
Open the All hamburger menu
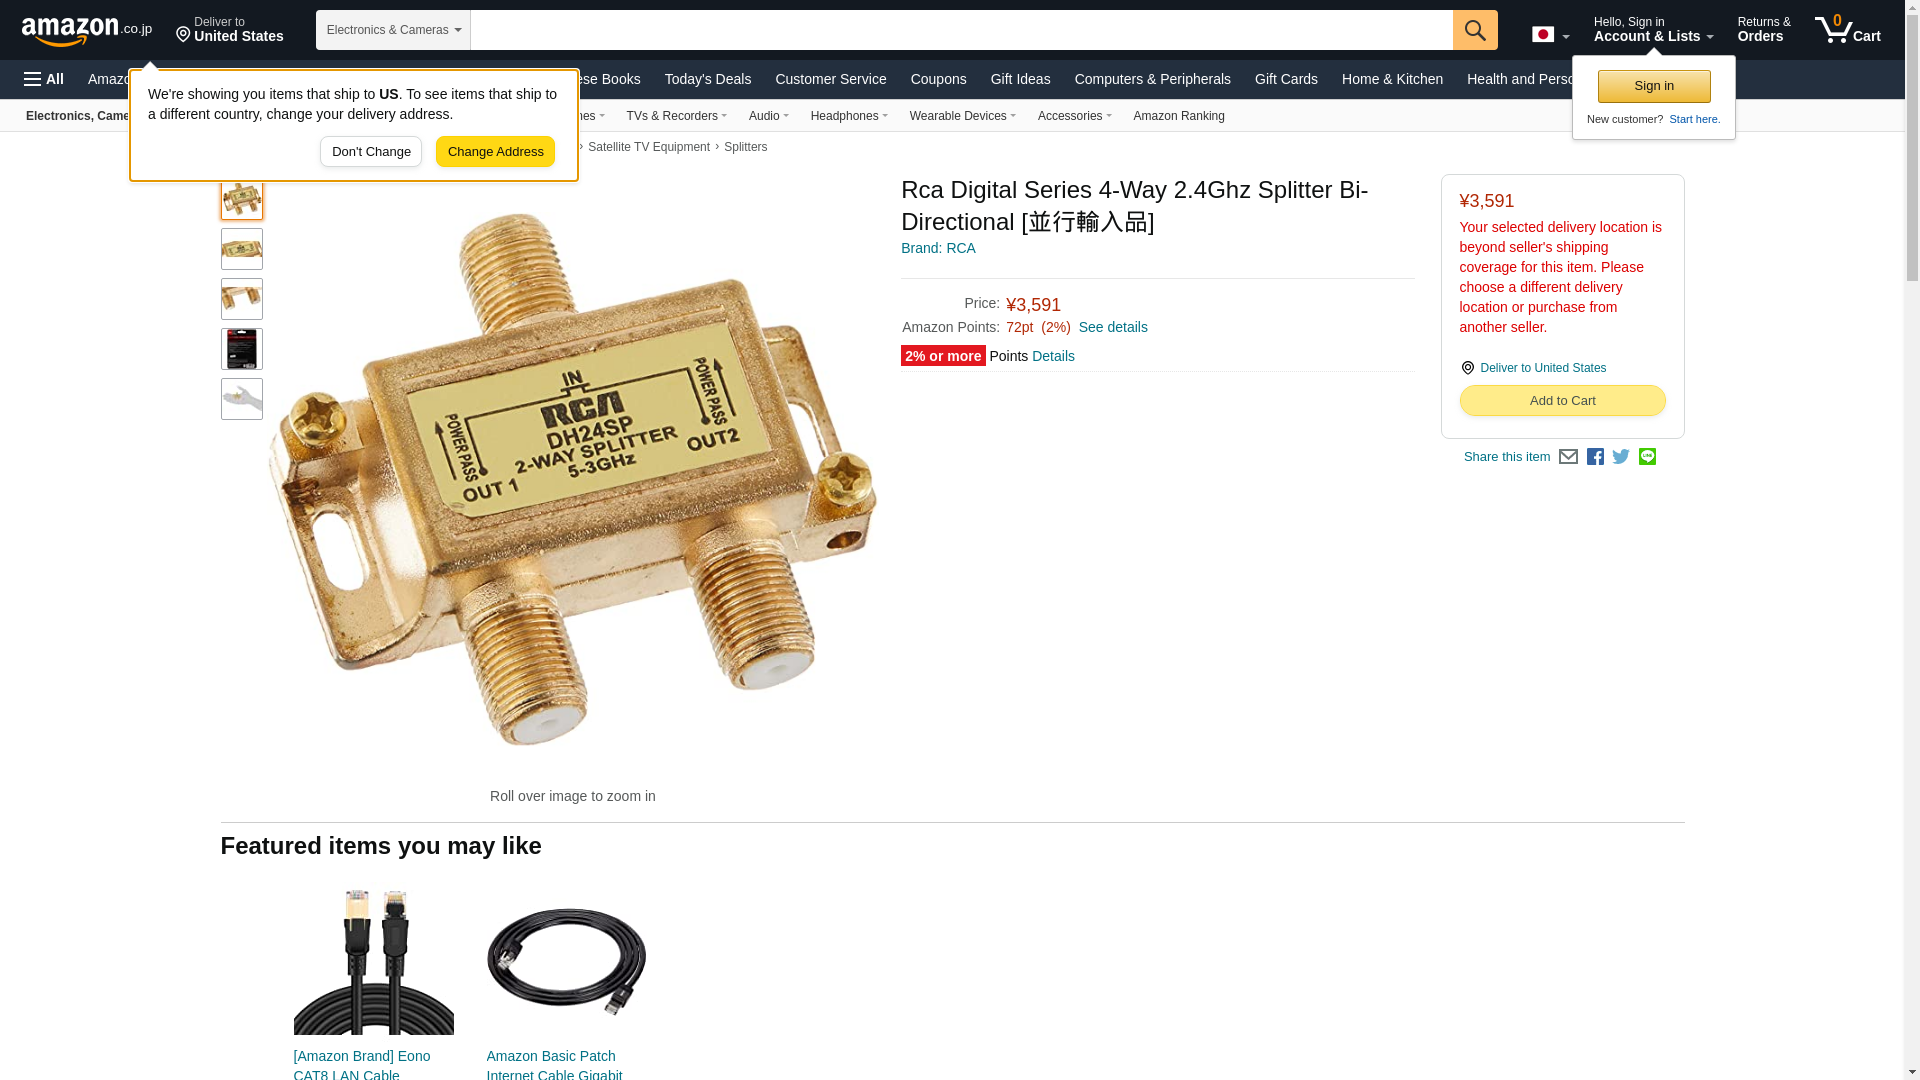(x=44, y=79)
